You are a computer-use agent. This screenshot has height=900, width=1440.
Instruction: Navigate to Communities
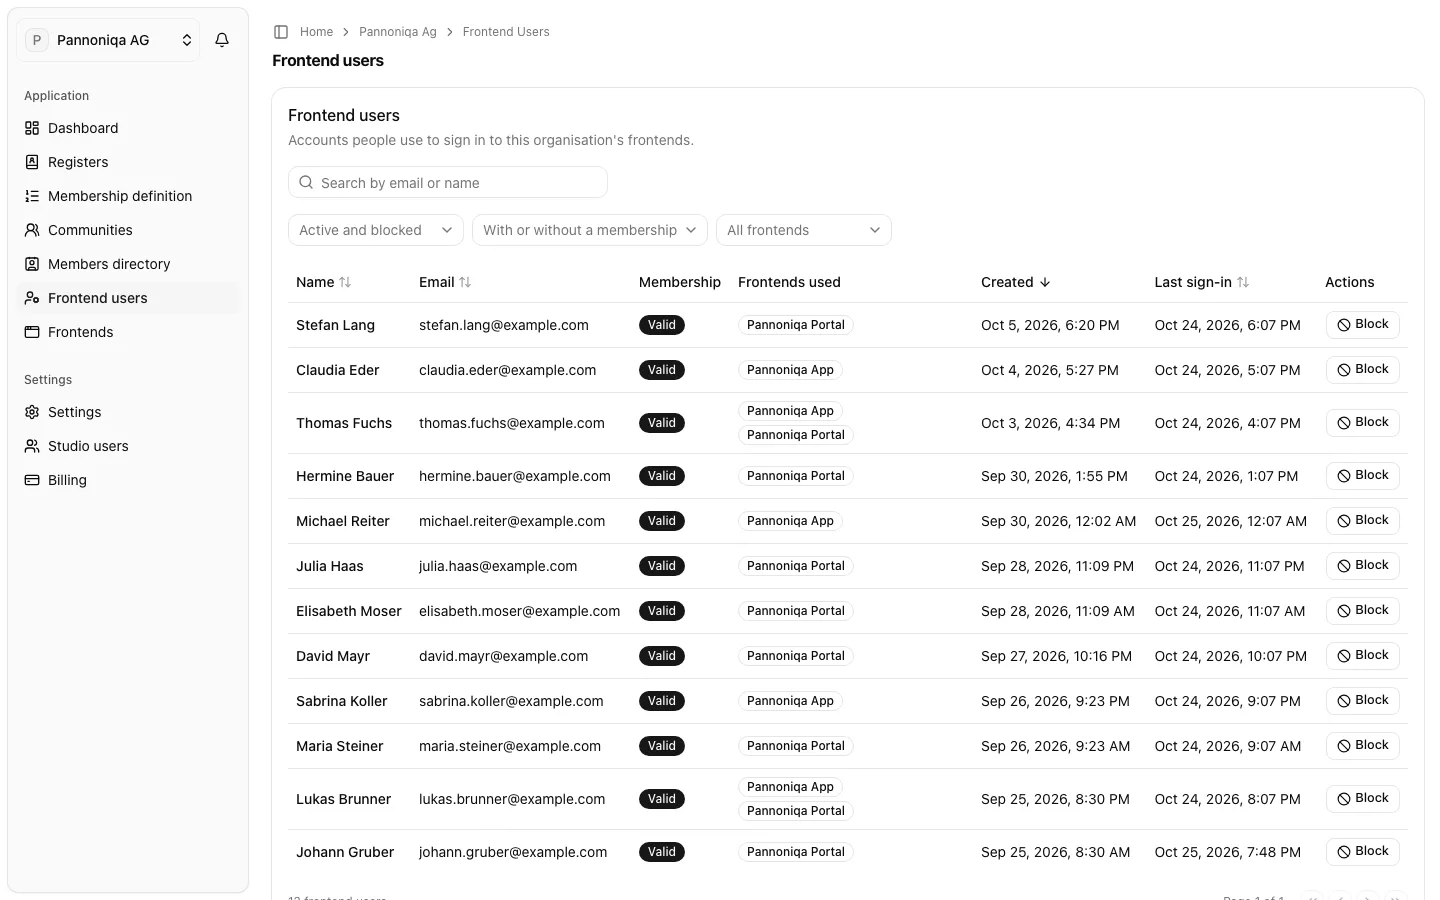(128, 230)
